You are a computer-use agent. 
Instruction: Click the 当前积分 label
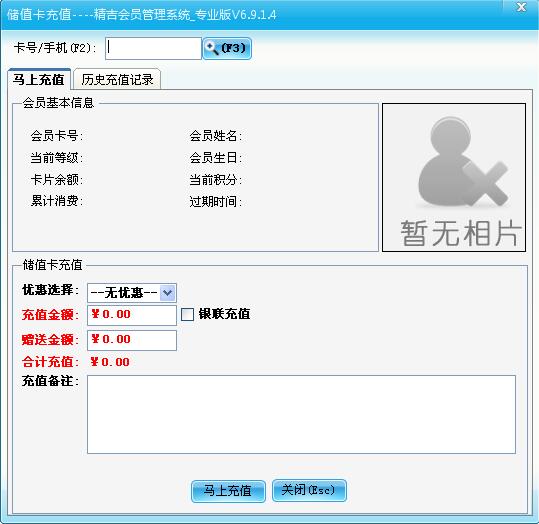coord(216,179)
